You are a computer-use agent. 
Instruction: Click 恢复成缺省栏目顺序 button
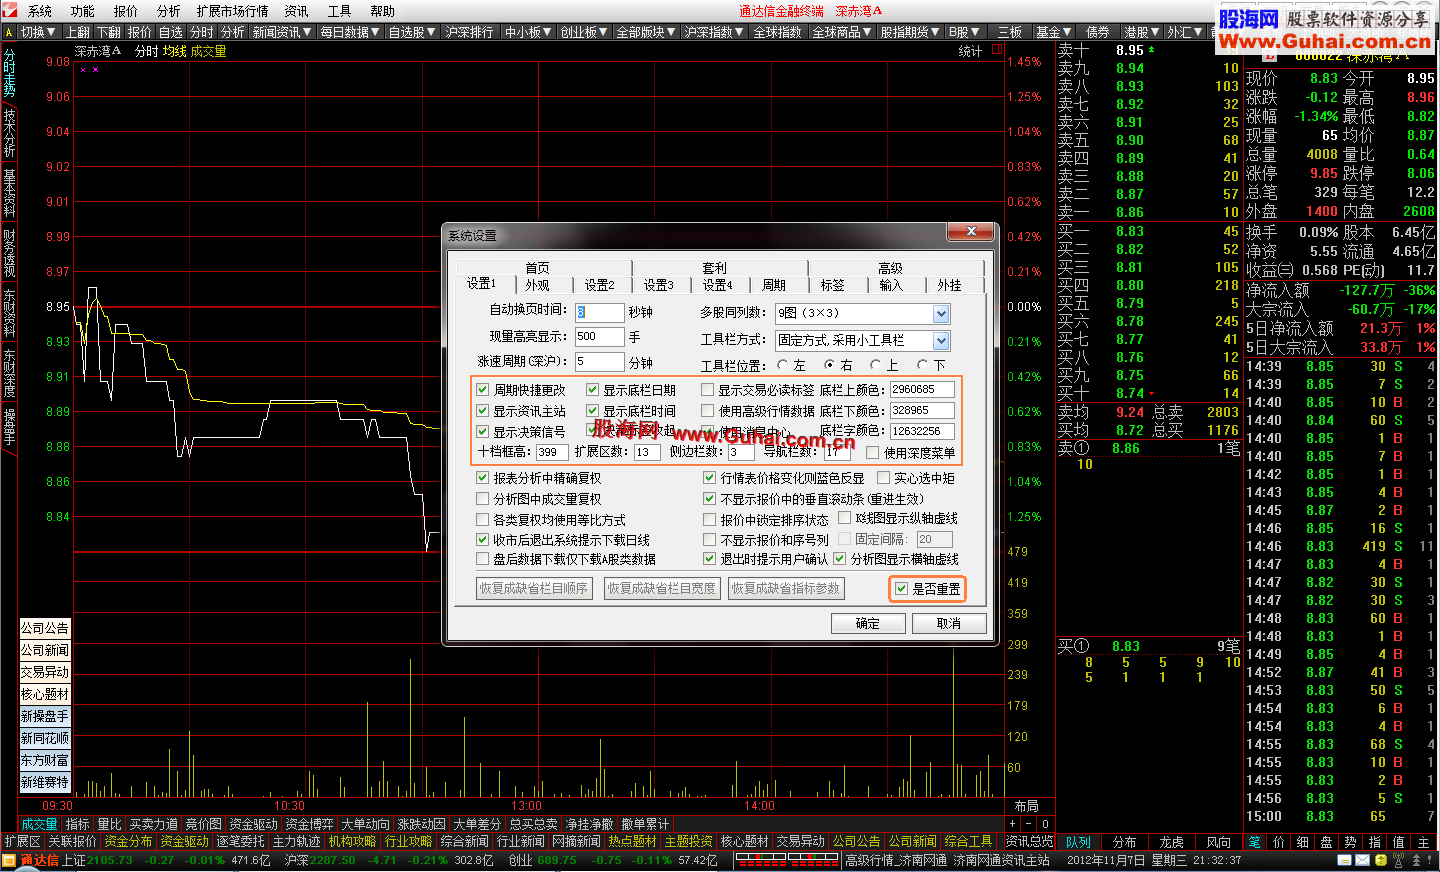534,588
